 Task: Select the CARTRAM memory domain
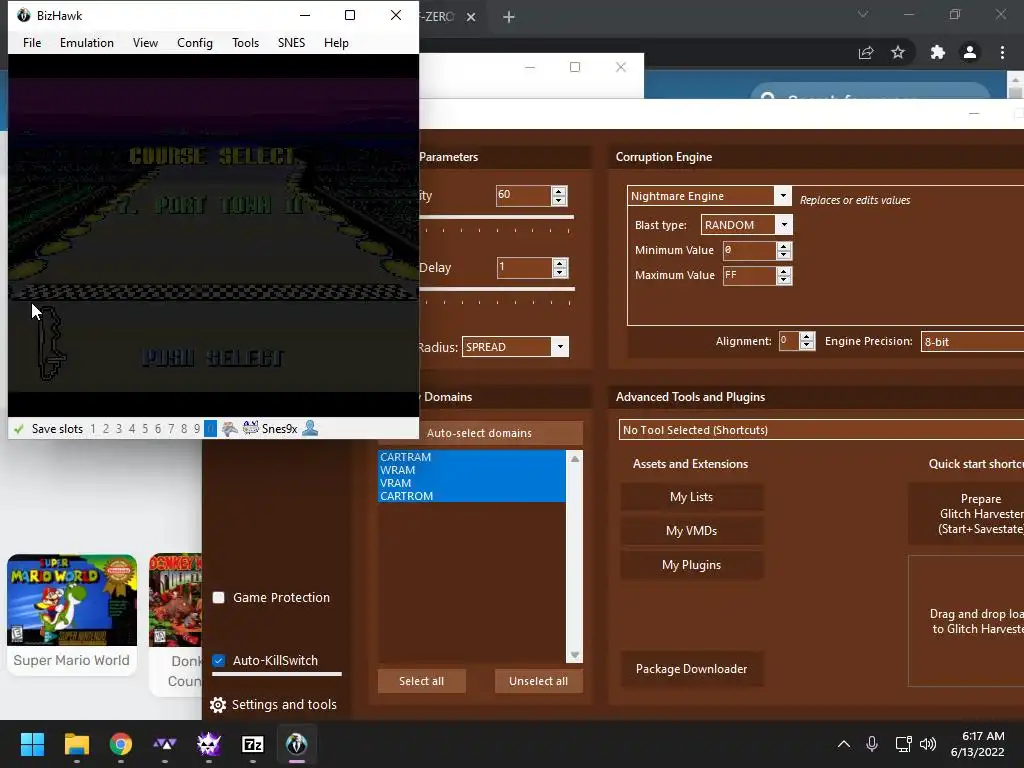[472, 457]
